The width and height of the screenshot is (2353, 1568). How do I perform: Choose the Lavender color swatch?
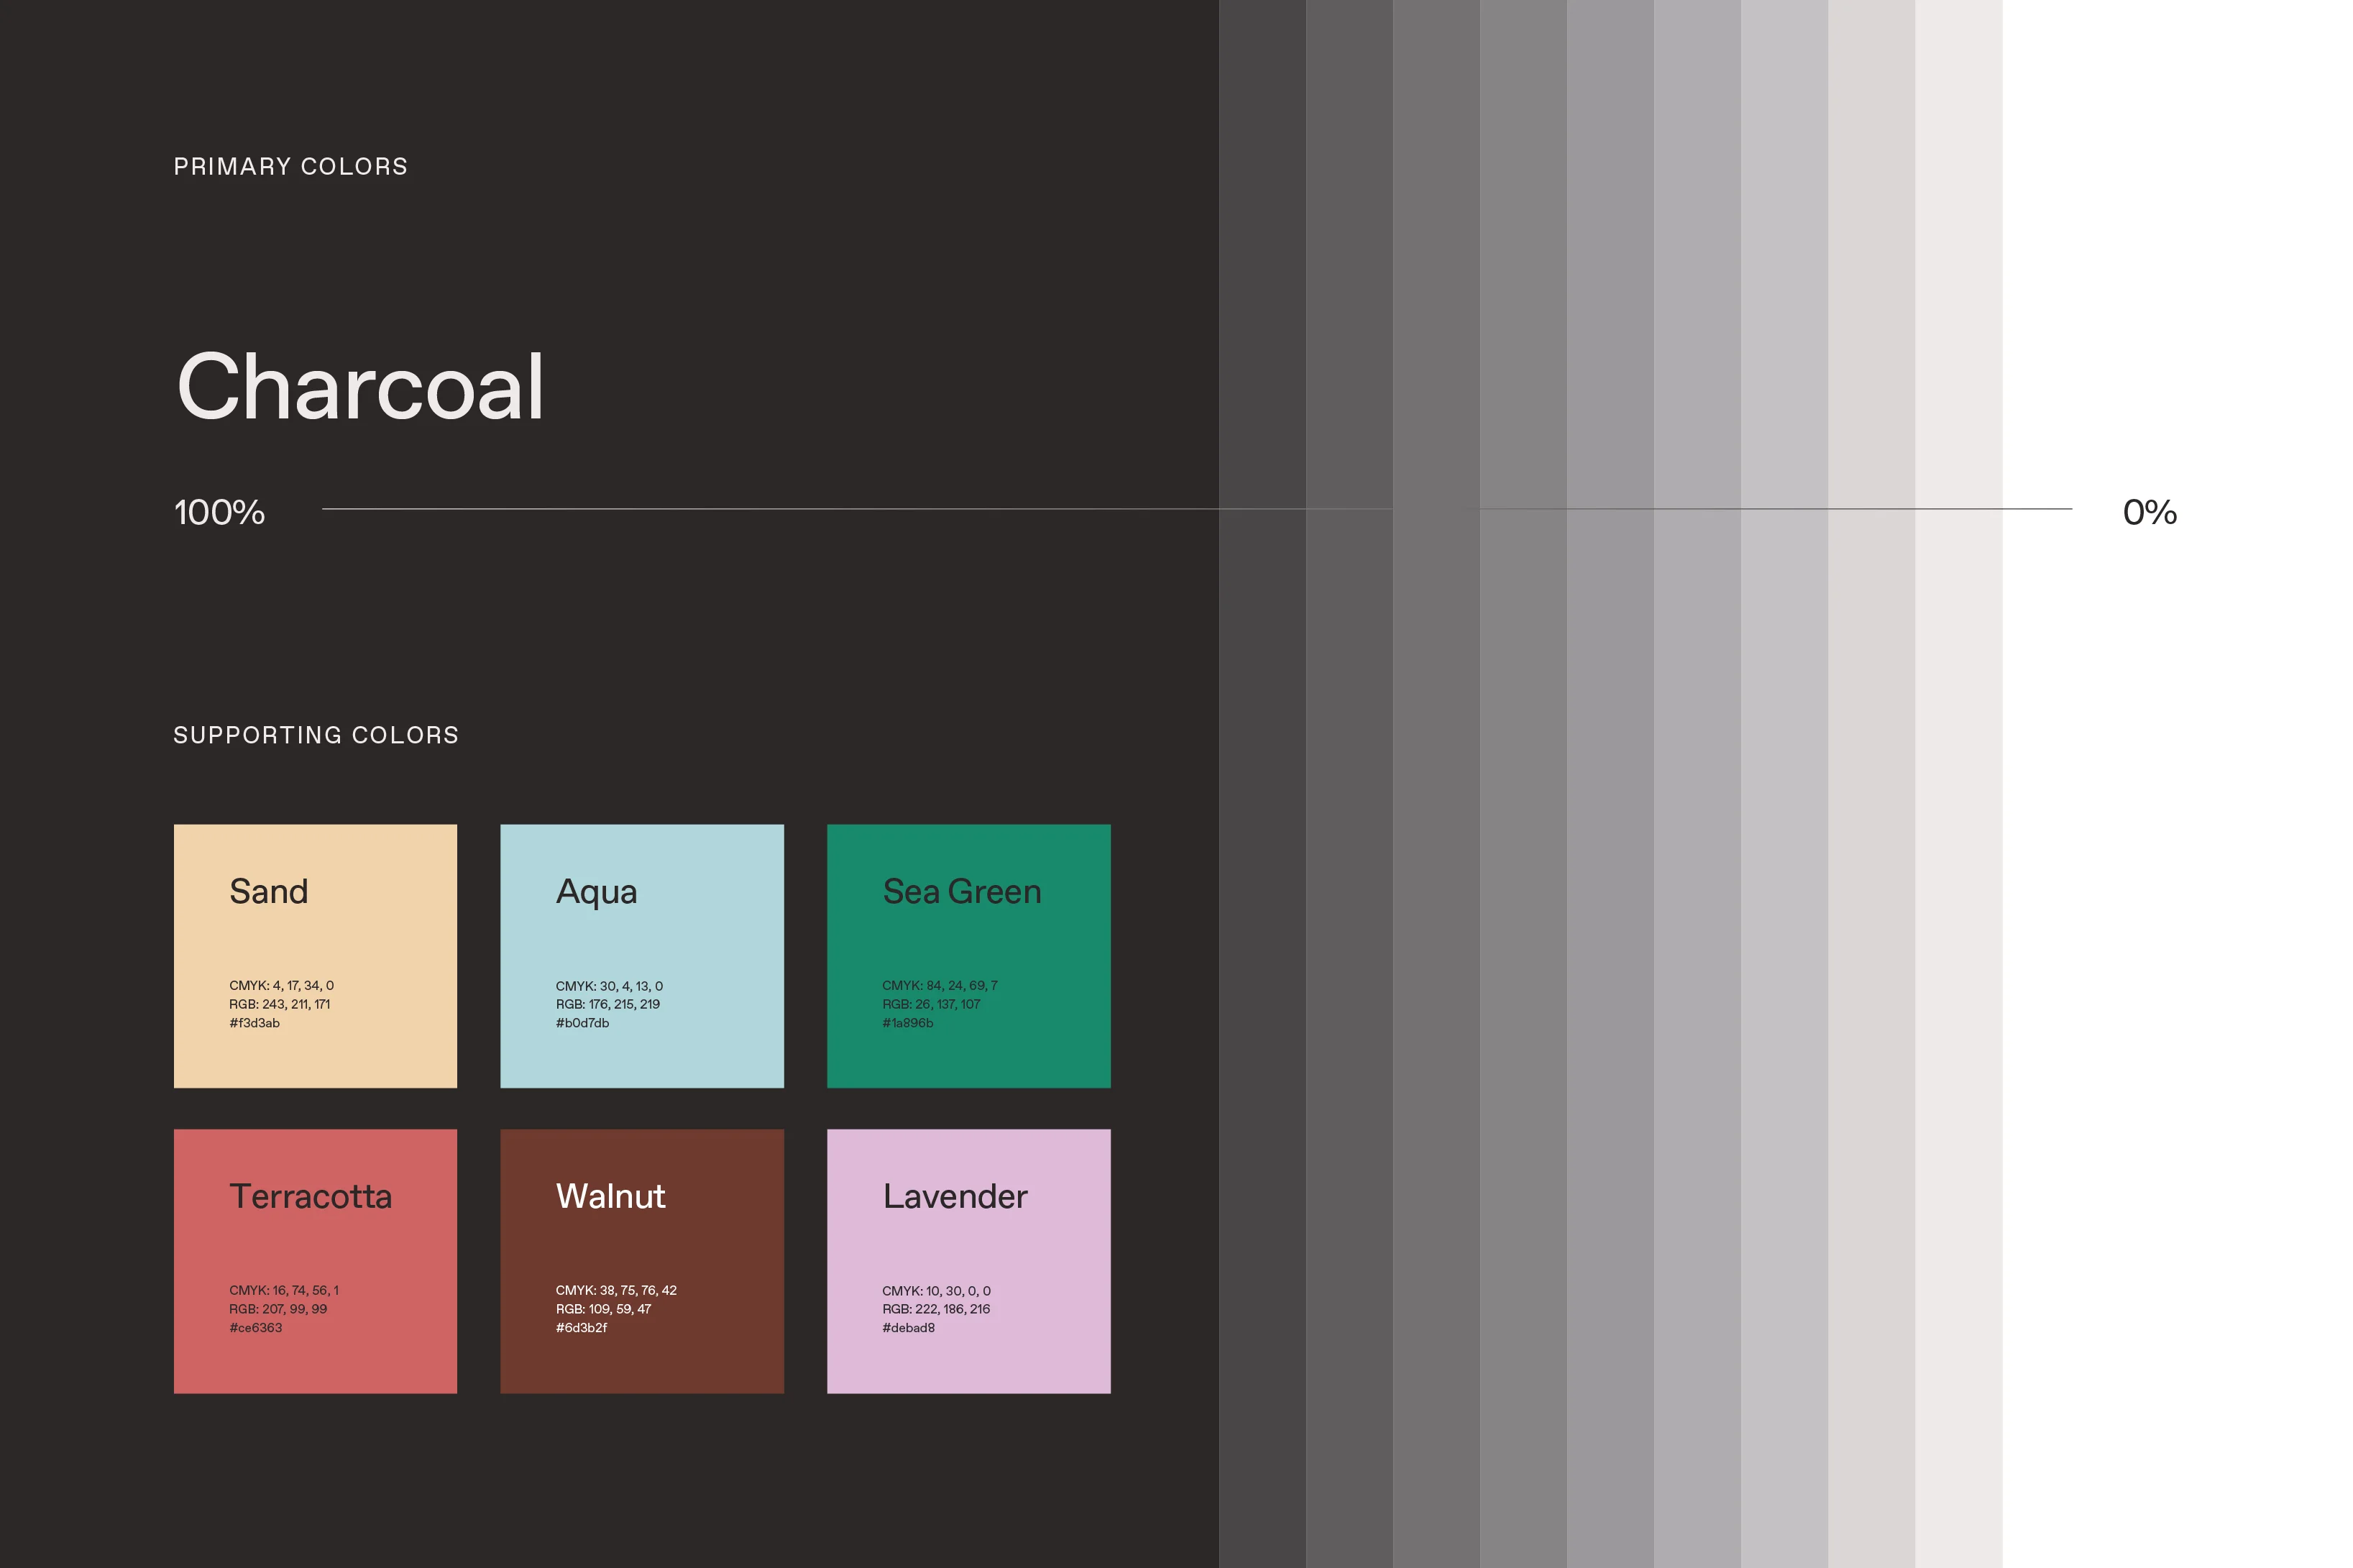point(968,1260)
